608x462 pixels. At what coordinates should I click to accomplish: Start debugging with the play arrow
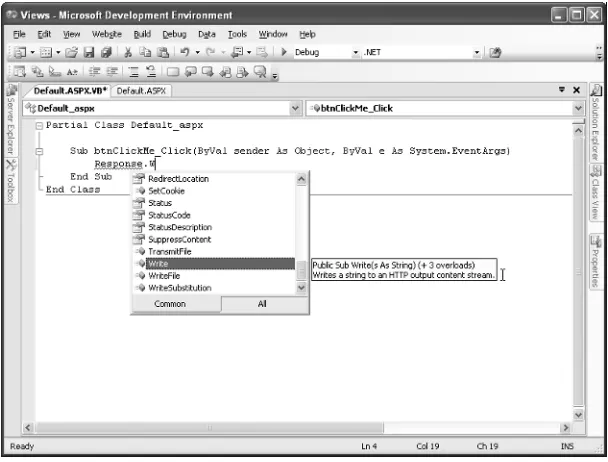click(284, 52)
